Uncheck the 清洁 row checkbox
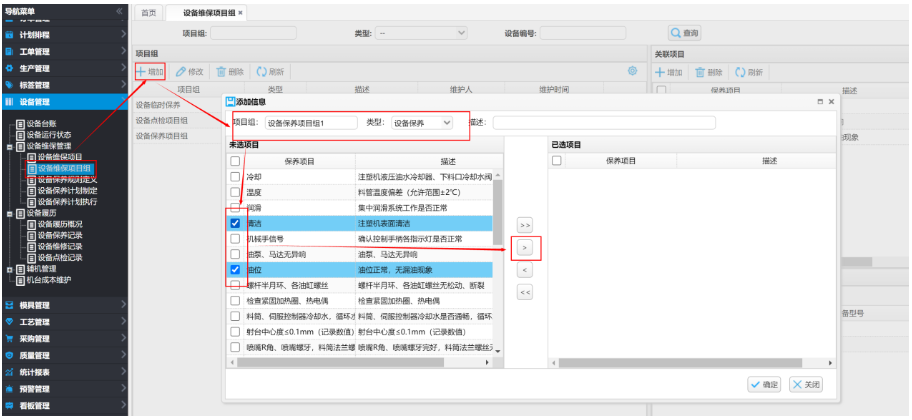 [234, 223]
